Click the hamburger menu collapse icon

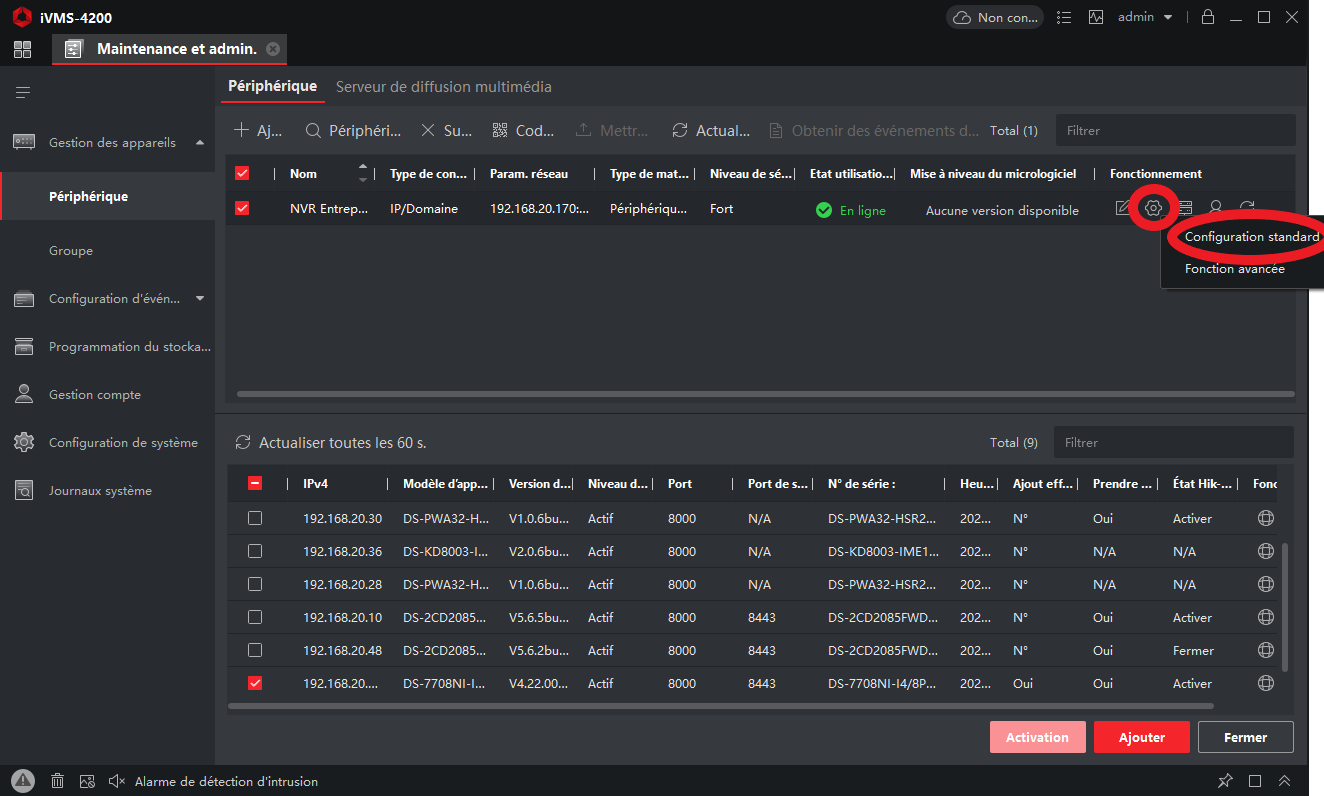22,93
